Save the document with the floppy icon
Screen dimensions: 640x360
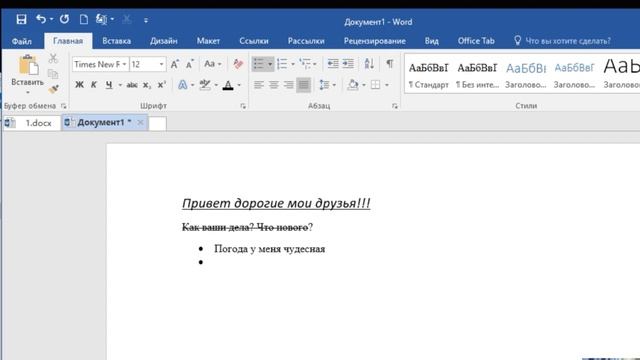(21, 19)
